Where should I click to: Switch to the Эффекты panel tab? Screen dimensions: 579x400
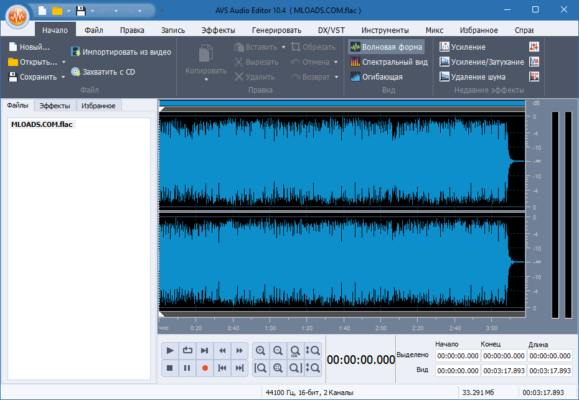(x=55, y=106)
